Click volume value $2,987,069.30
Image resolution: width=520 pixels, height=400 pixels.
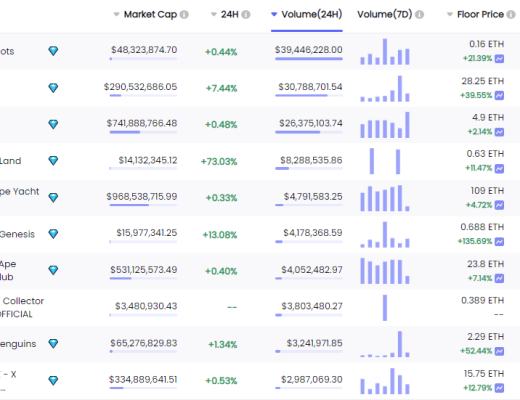tap(312, 379)
